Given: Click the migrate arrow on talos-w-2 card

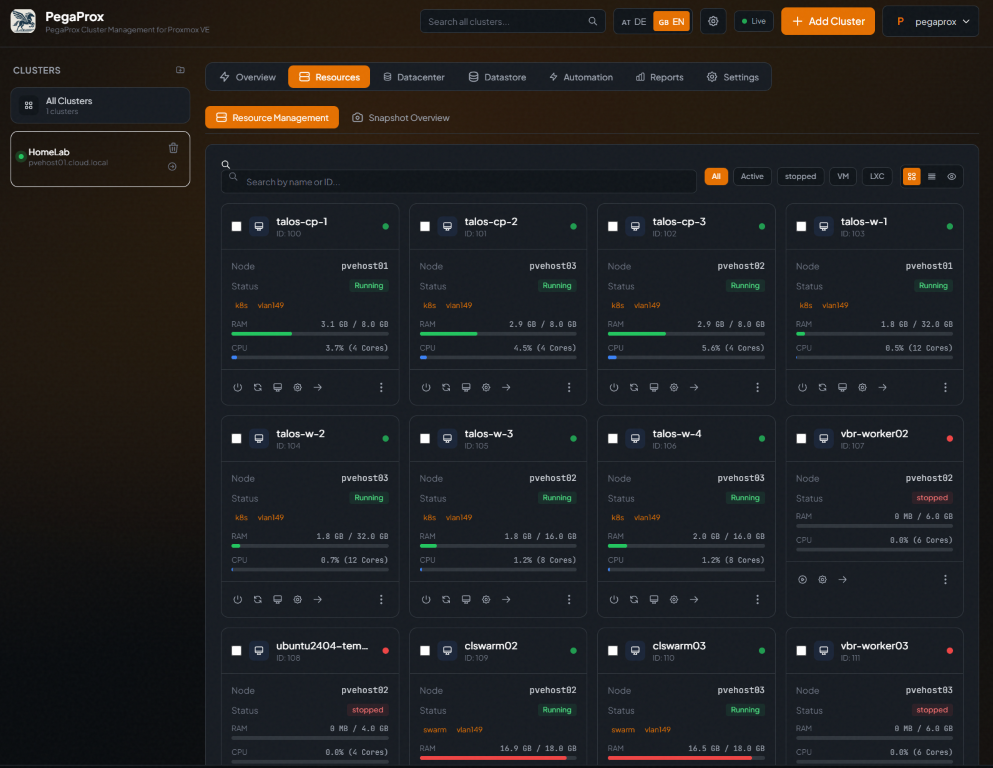Looking at the screenshot, I should (318, 600).
